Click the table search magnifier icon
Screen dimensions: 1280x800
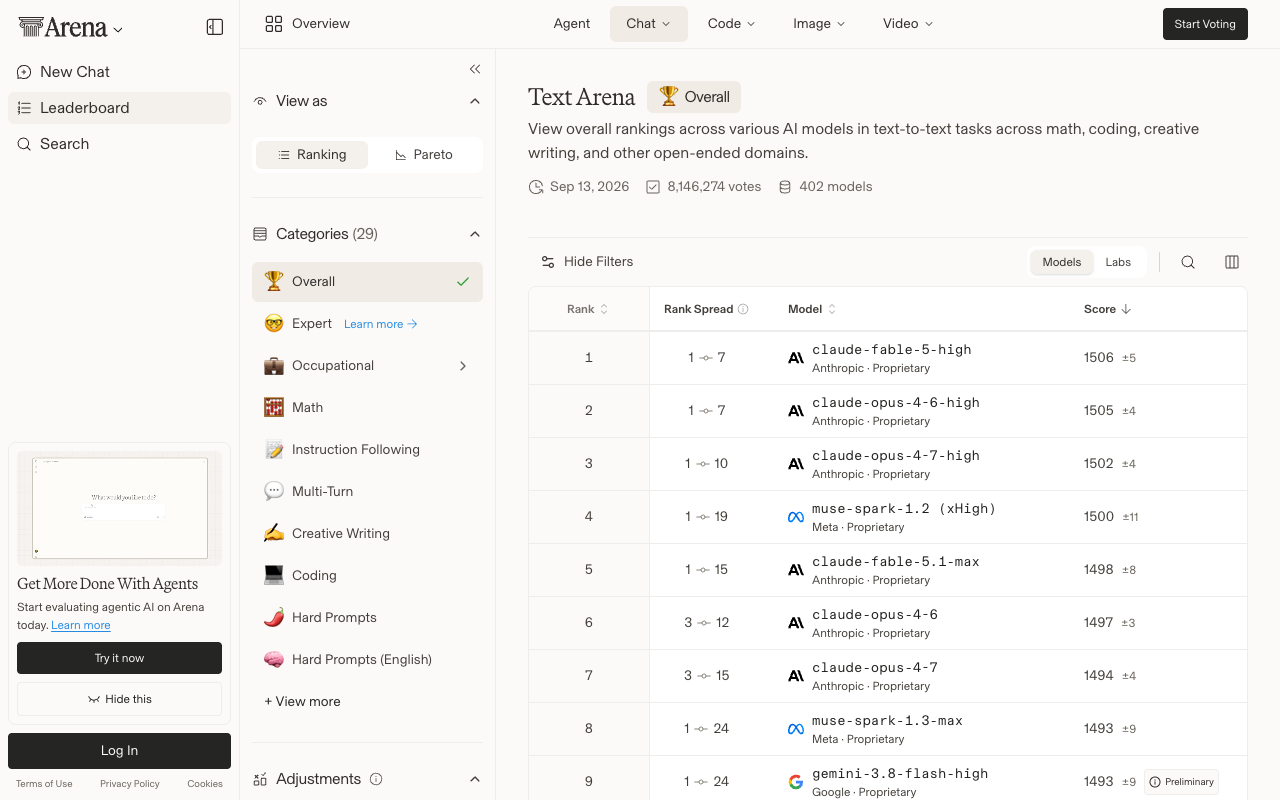point(1188,262)
